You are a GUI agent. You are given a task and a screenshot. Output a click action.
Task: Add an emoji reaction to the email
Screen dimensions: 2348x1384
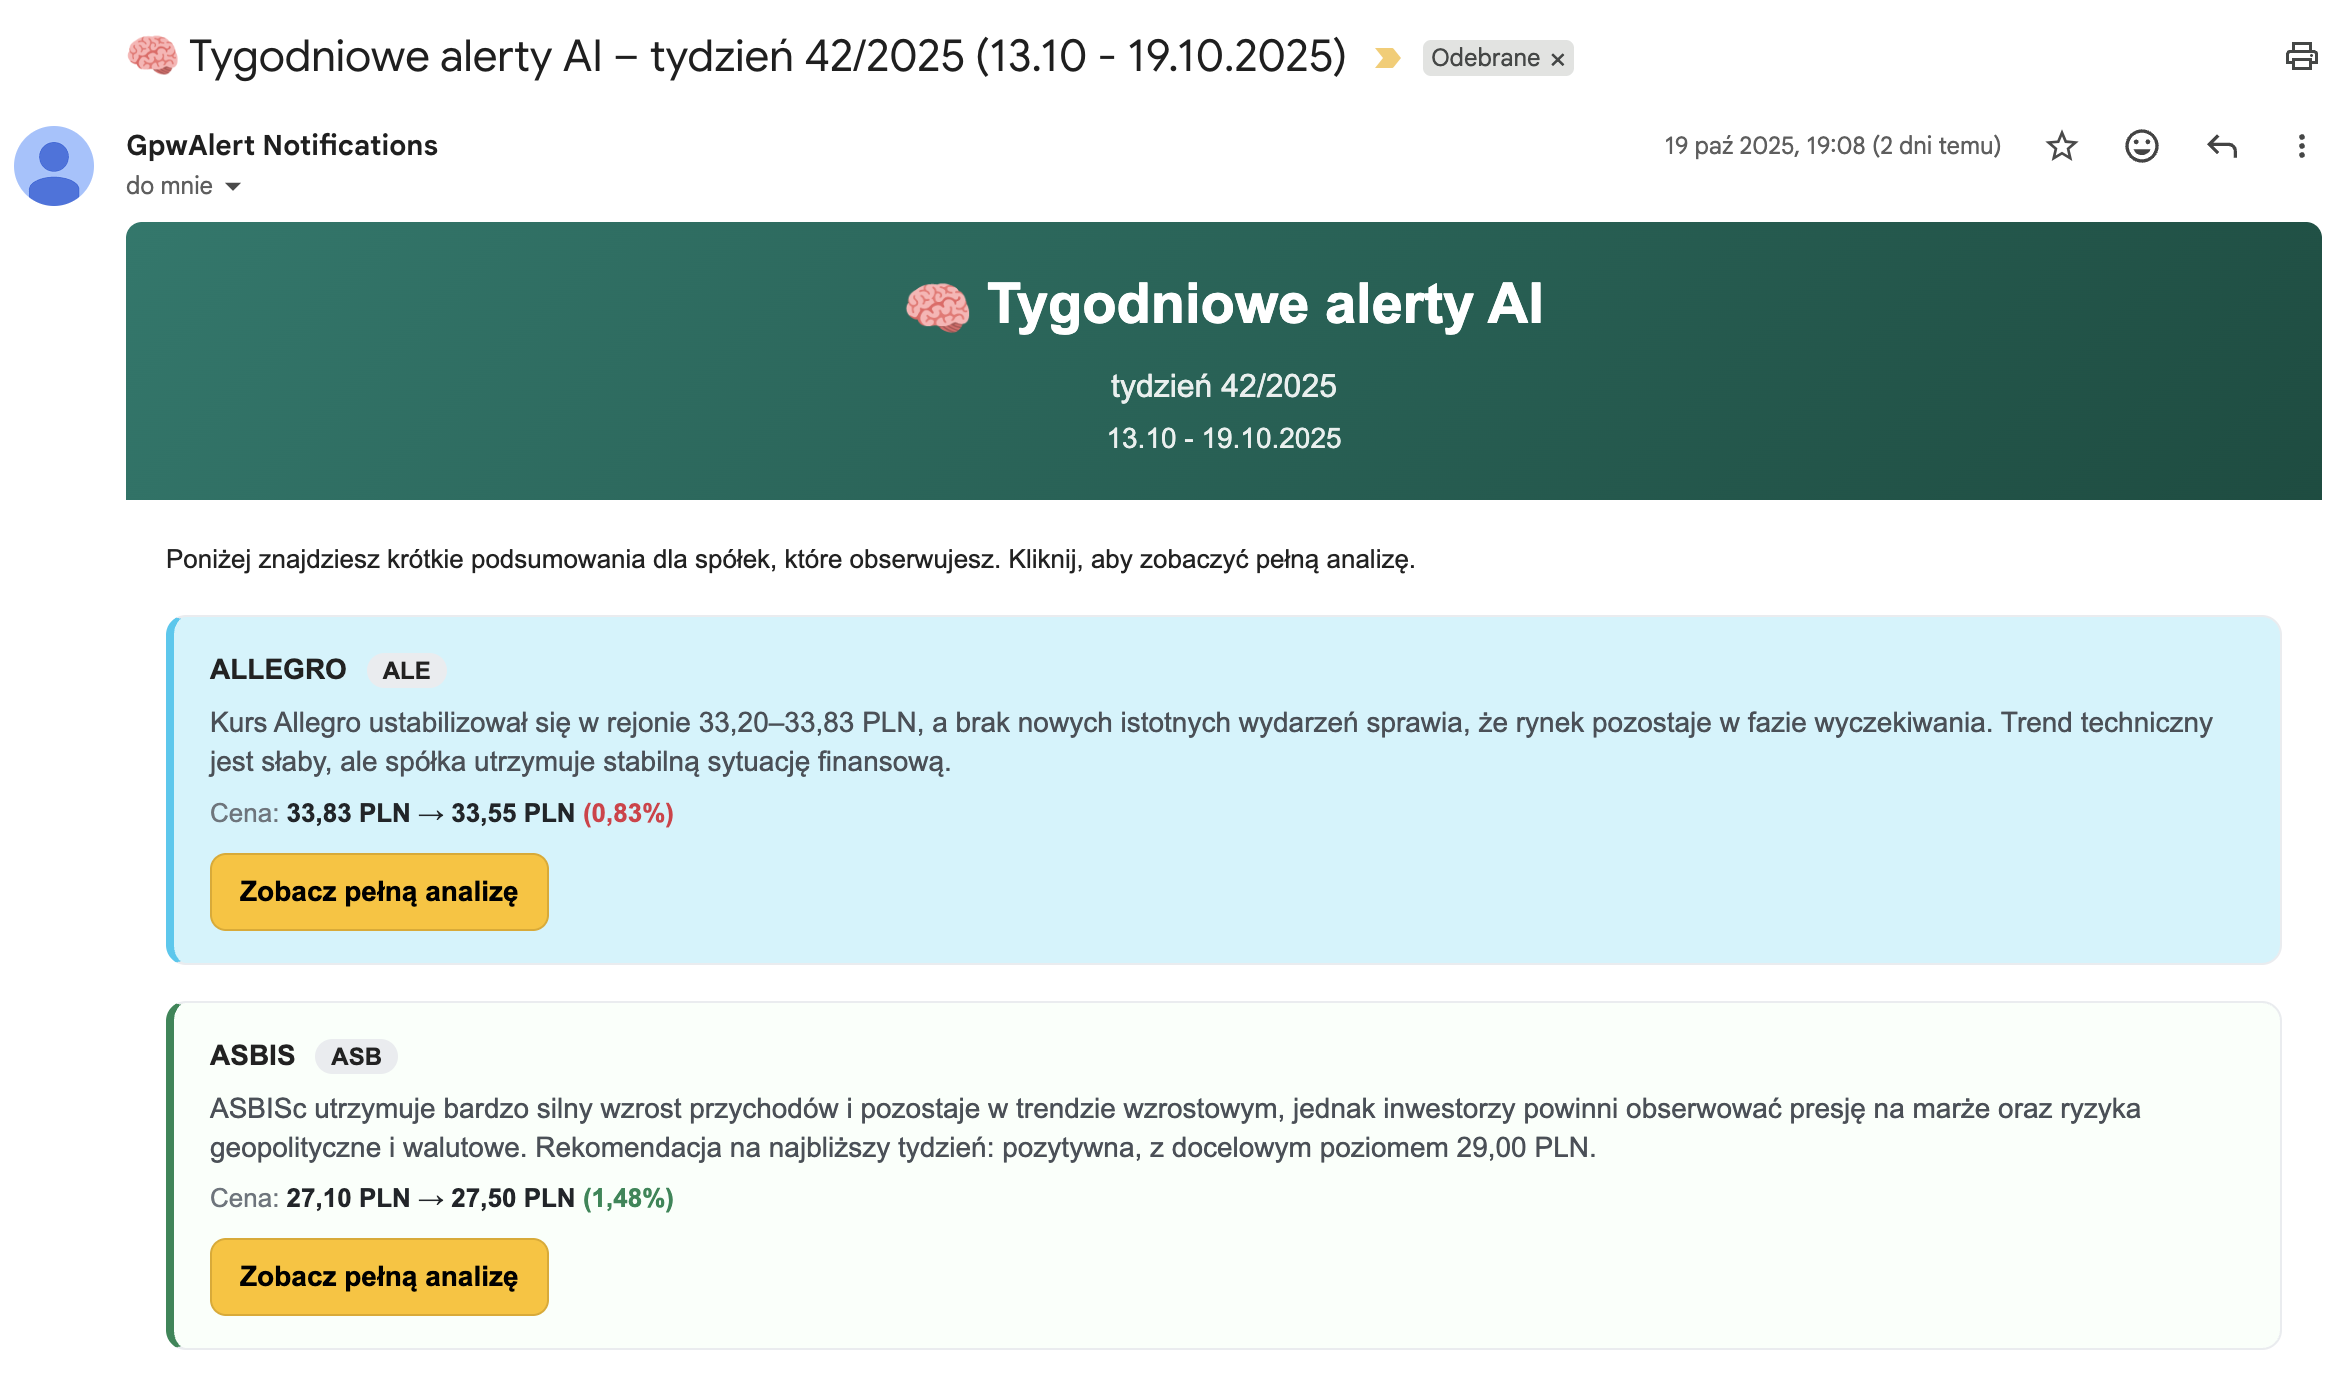tap(2141, 146)
